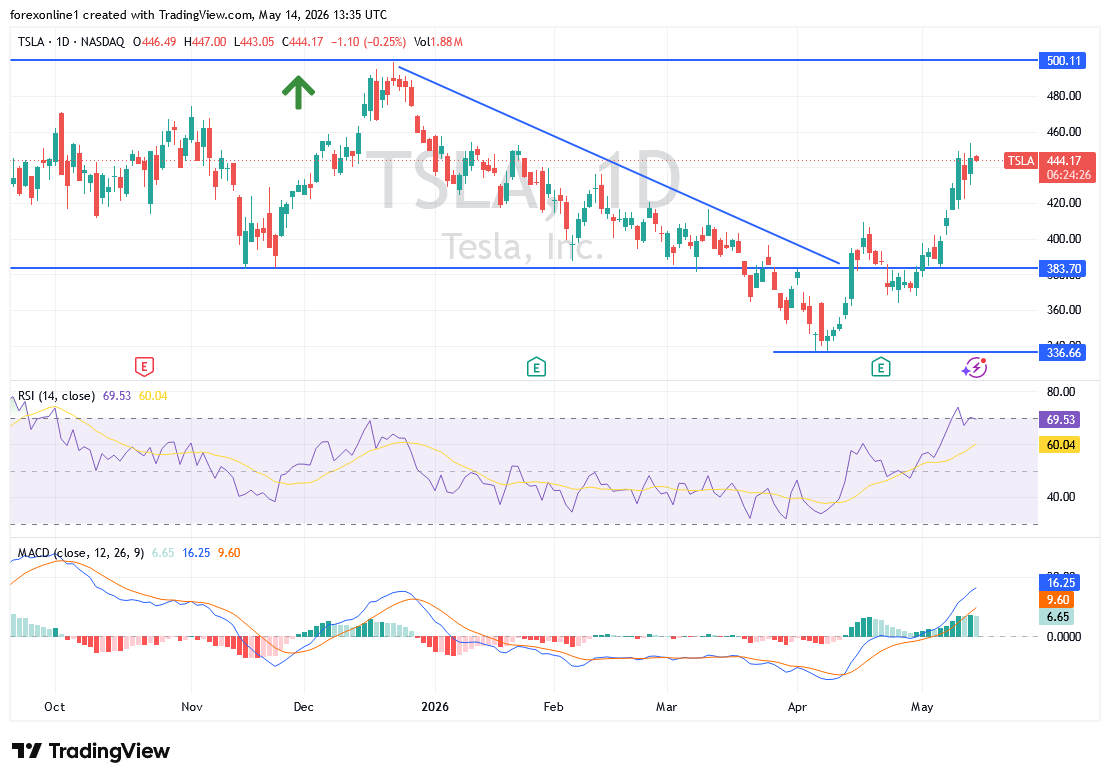
Task: Click the 2026 label on time axis
Action: (435, 707)
